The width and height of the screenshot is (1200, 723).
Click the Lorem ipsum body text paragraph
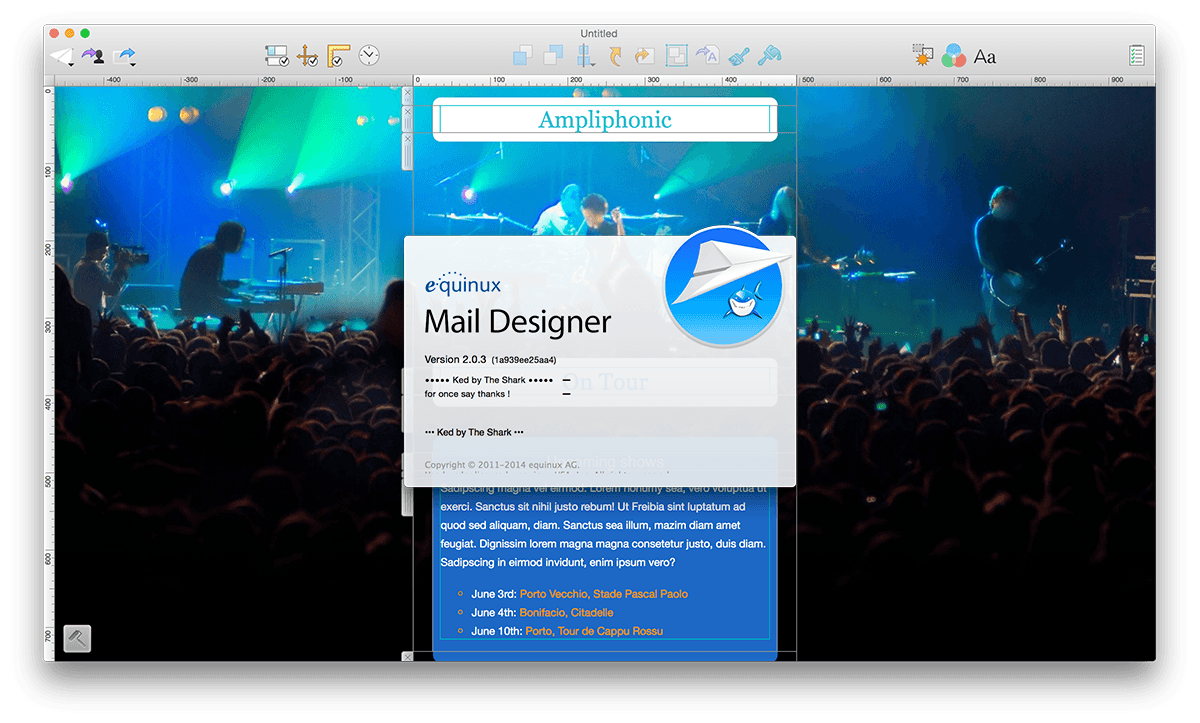604,525
